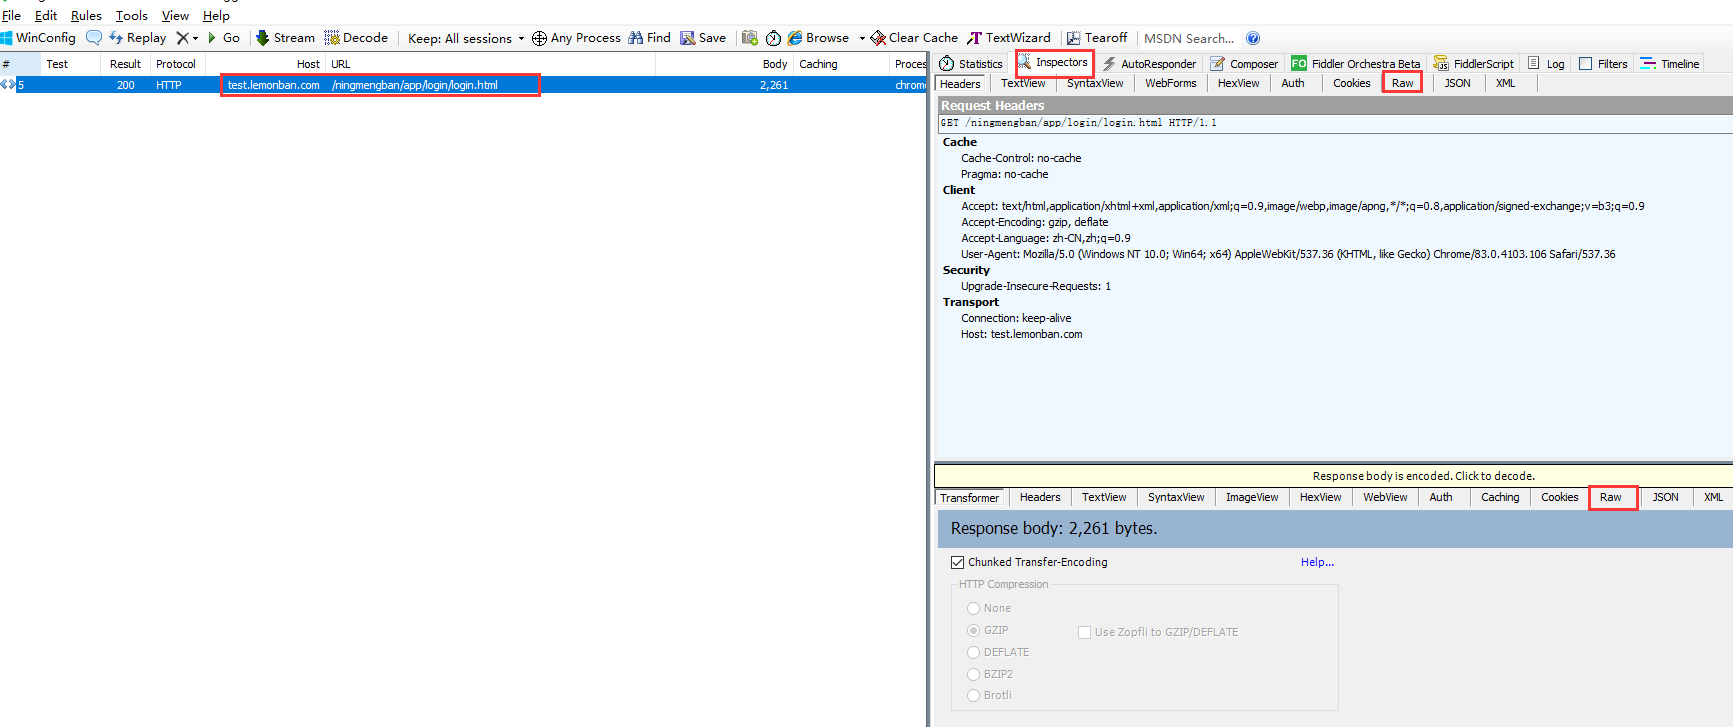1733x727 pixels.
Task: Open the AutoResponder tab
Action: coord(1149,64)
